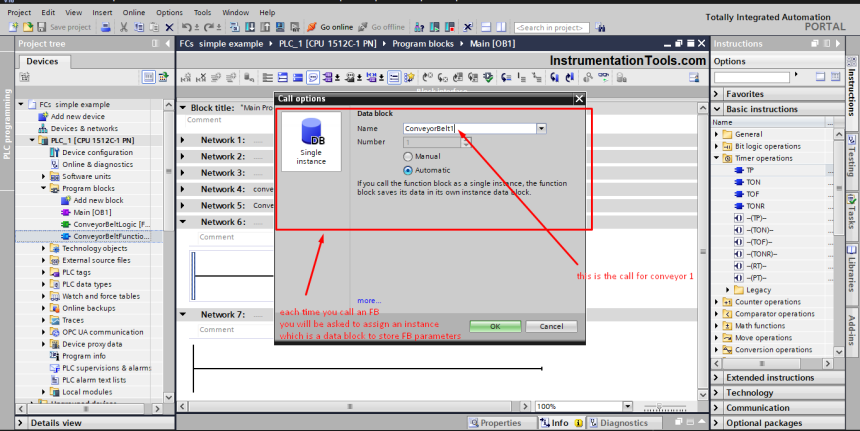Click Add new block item
This screenshot has height=431, width=860.
tap(98, 200)
